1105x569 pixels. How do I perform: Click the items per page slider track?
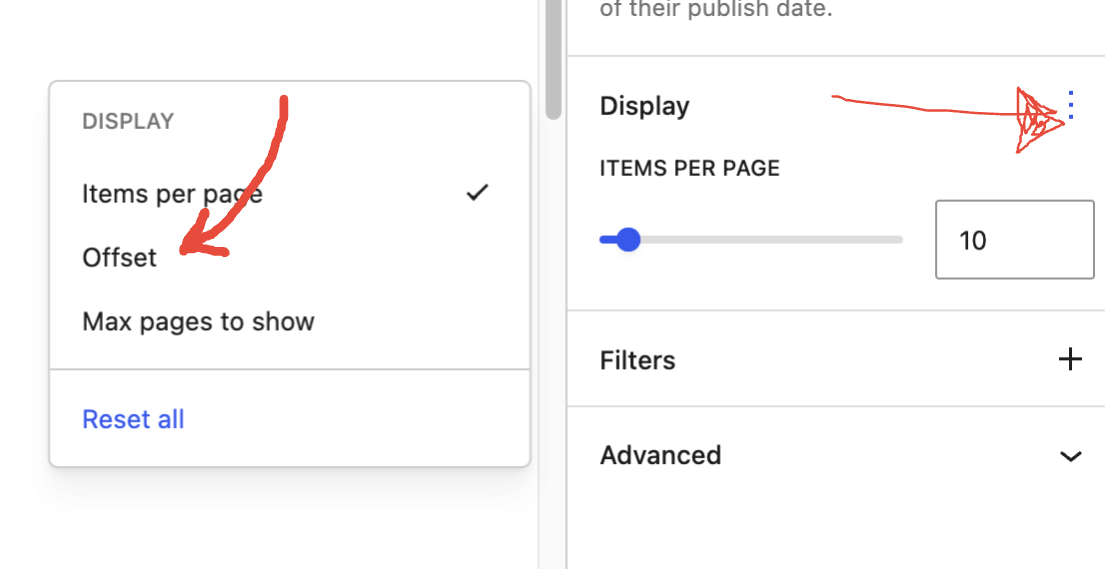751,240
